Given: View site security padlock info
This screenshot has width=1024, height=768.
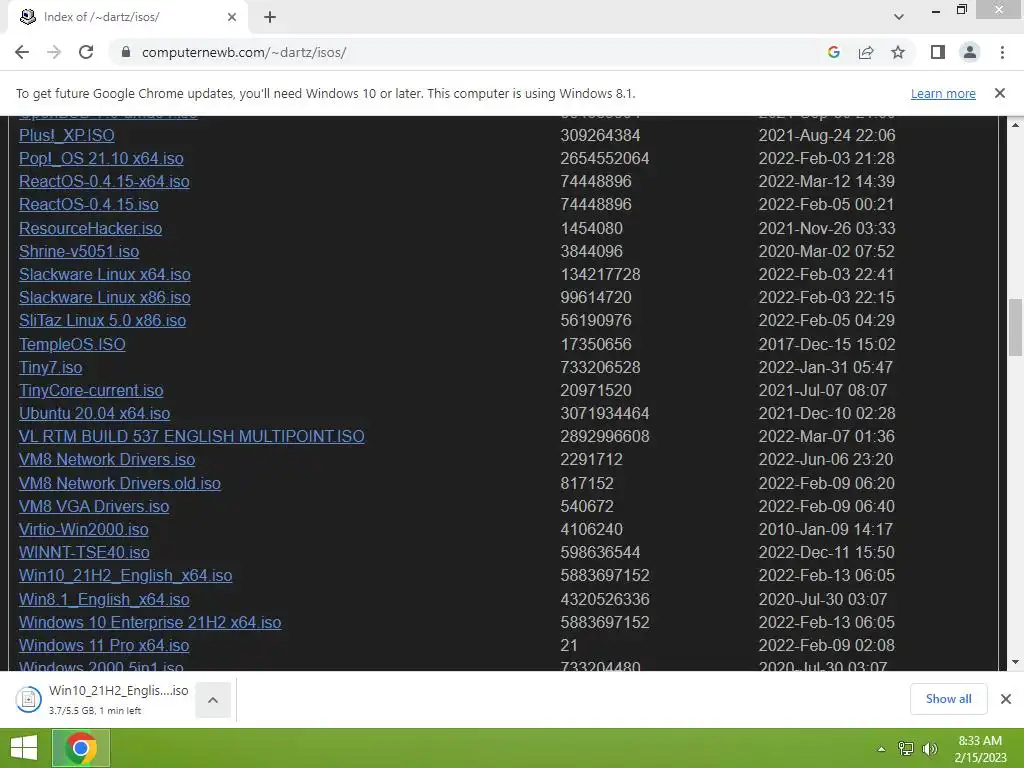Looking at the screenshot, I should click(126, 52).
